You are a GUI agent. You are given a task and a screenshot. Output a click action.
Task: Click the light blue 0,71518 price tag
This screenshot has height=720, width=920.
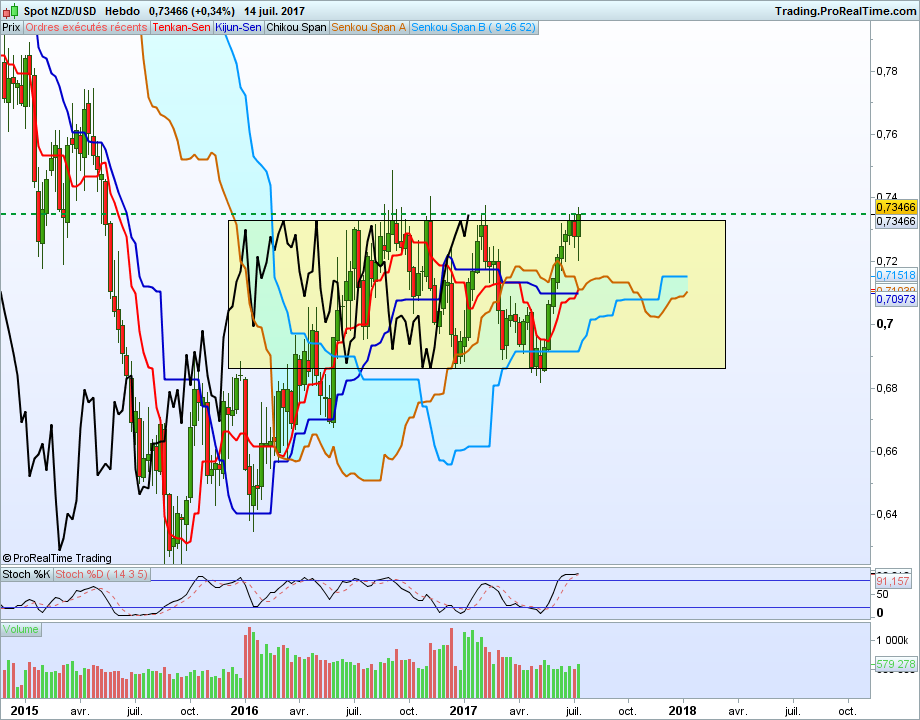[x=896, y=275]
